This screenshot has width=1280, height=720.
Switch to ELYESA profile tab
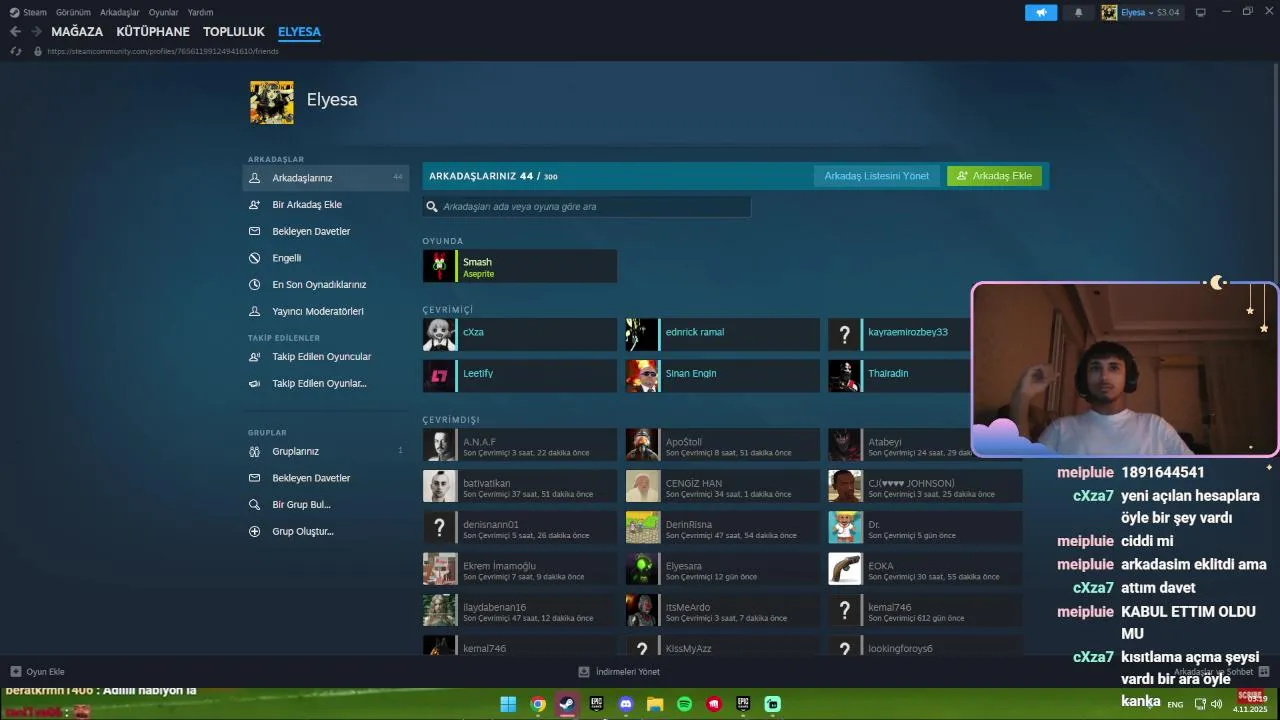pos(299,32)
